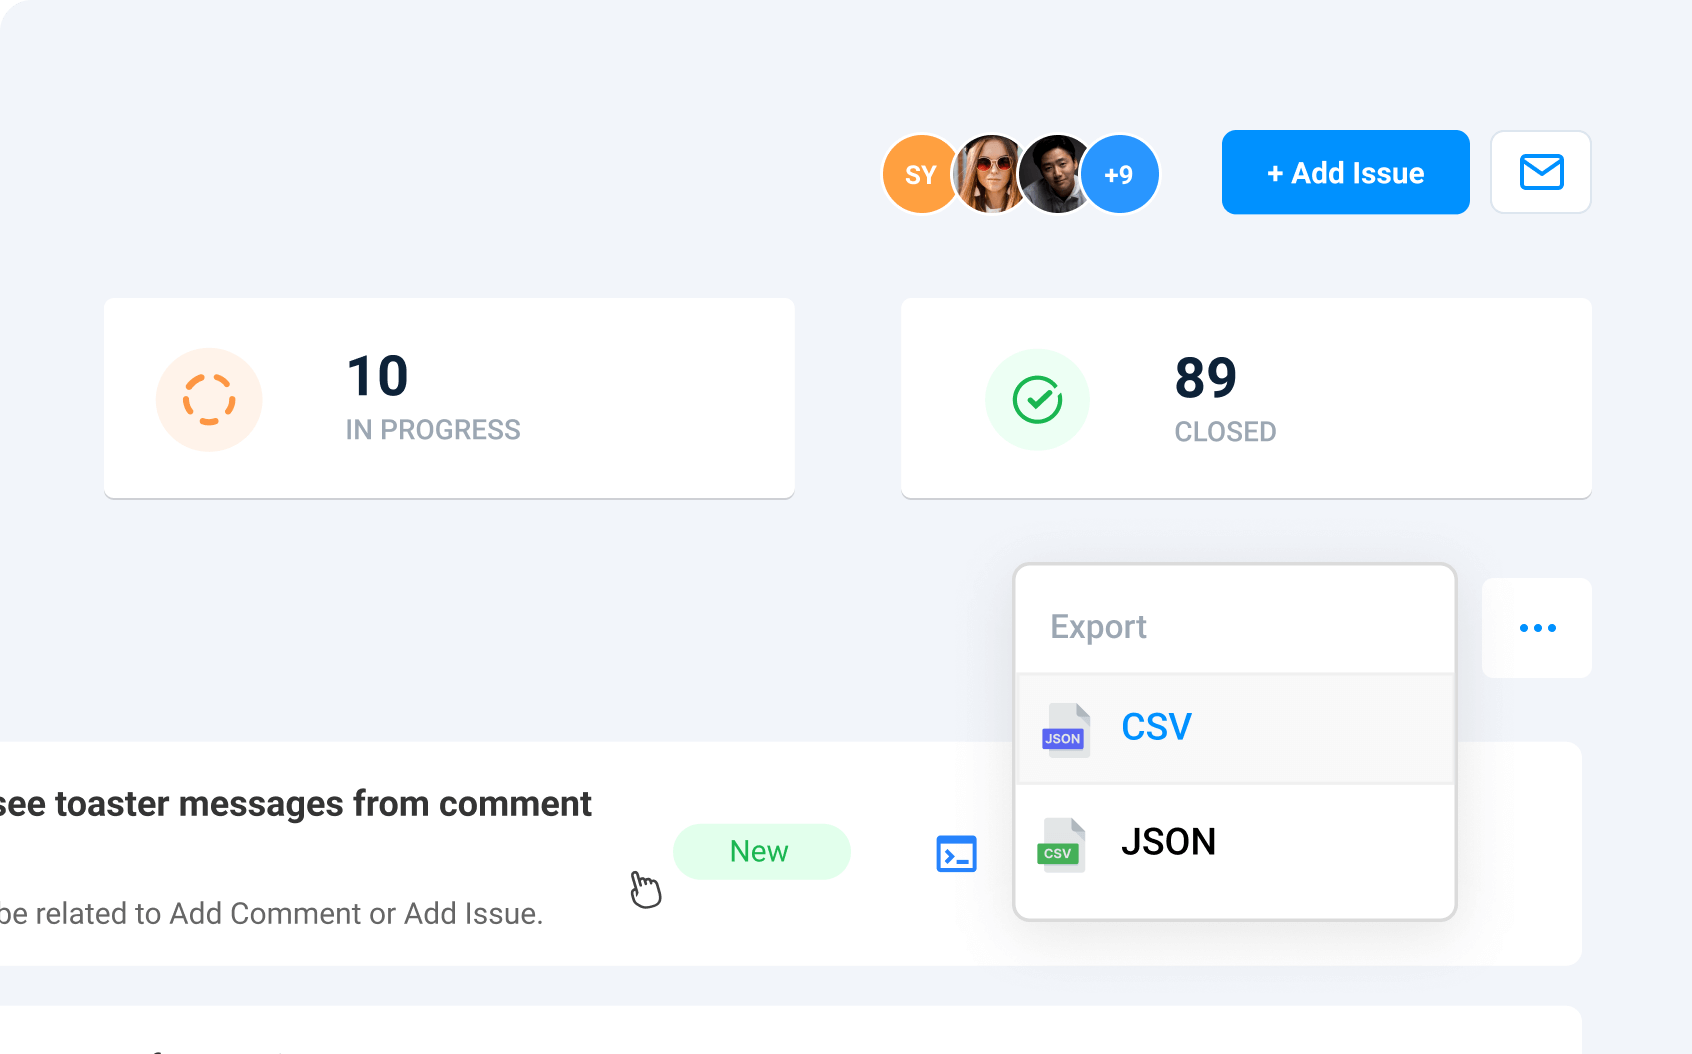Click the file icon beside the JSON option
The width and height of the screenshot is (1692, 1054).
[x=1060, y=845]
